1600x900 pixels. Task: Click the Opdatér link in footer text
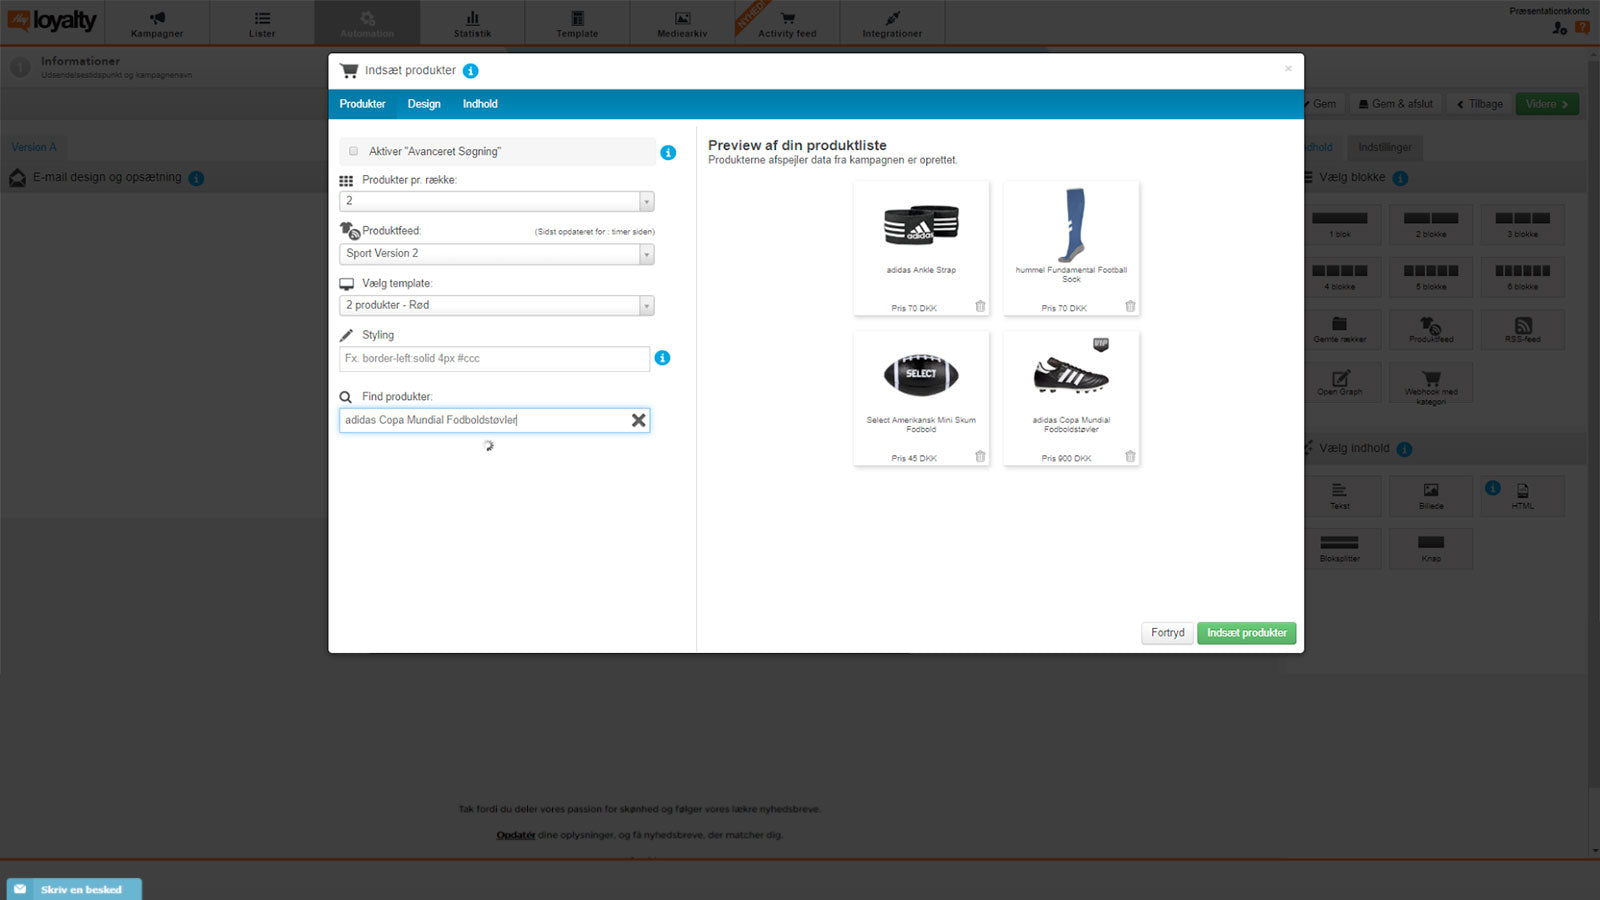tap(516, 835)
